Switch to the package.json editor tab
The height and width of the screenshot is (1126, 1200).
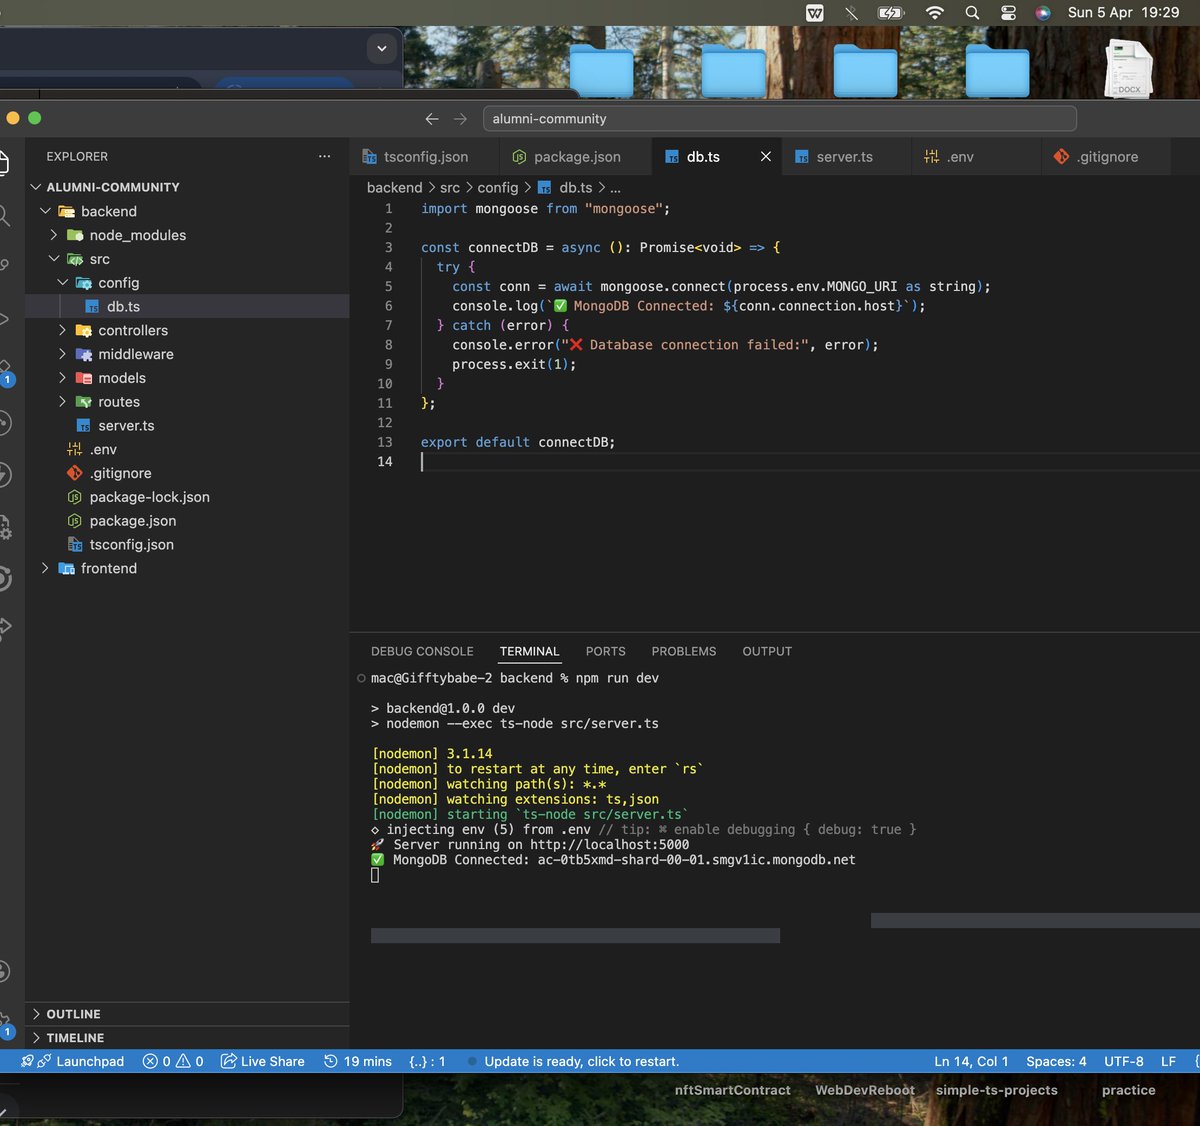(576, 157)
